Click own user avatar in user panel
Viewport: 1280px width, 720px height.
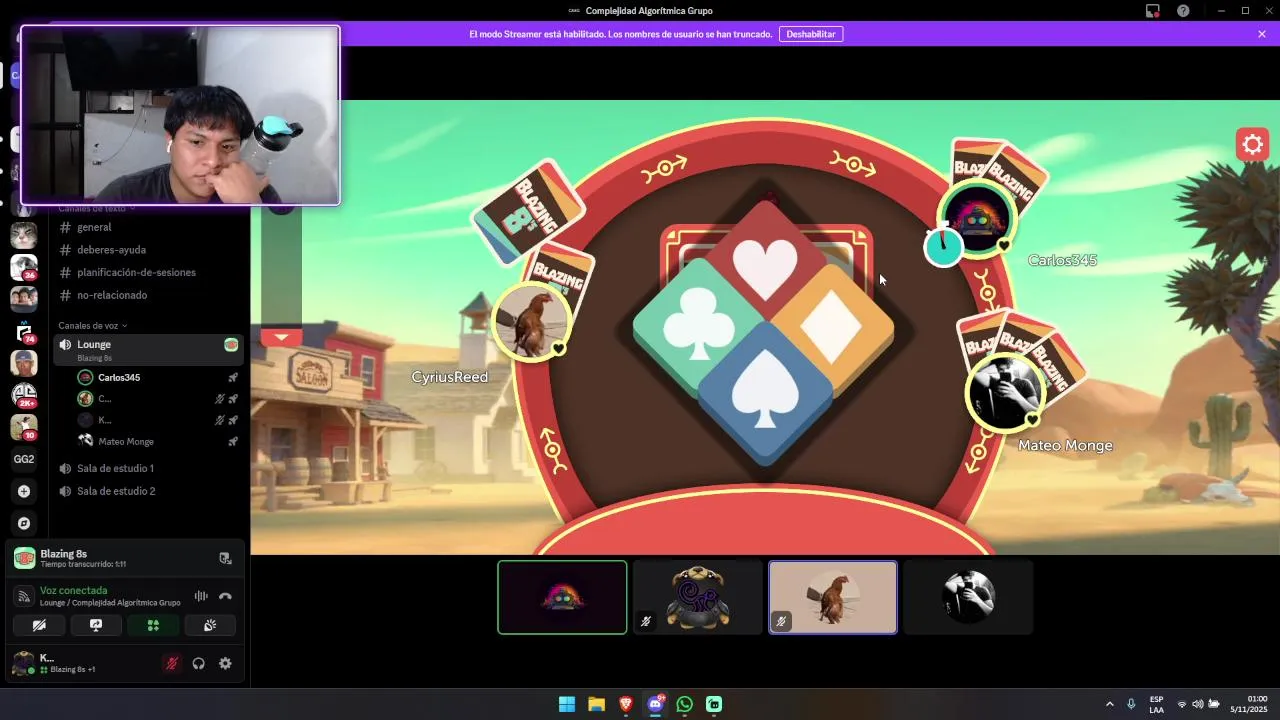click(22, 663)
